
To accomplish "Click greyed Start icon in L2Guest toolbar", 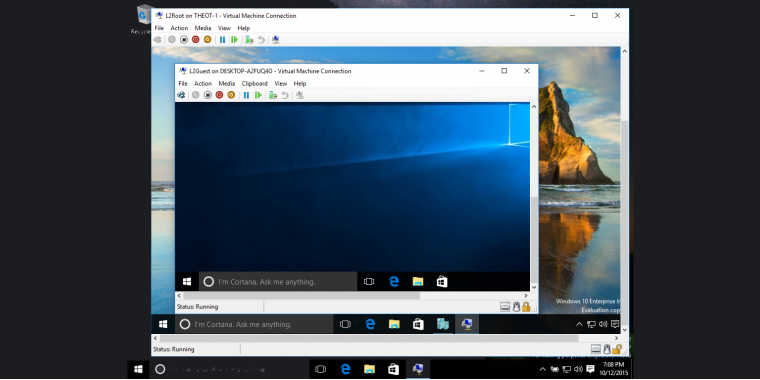I will (x=195, y=95).
